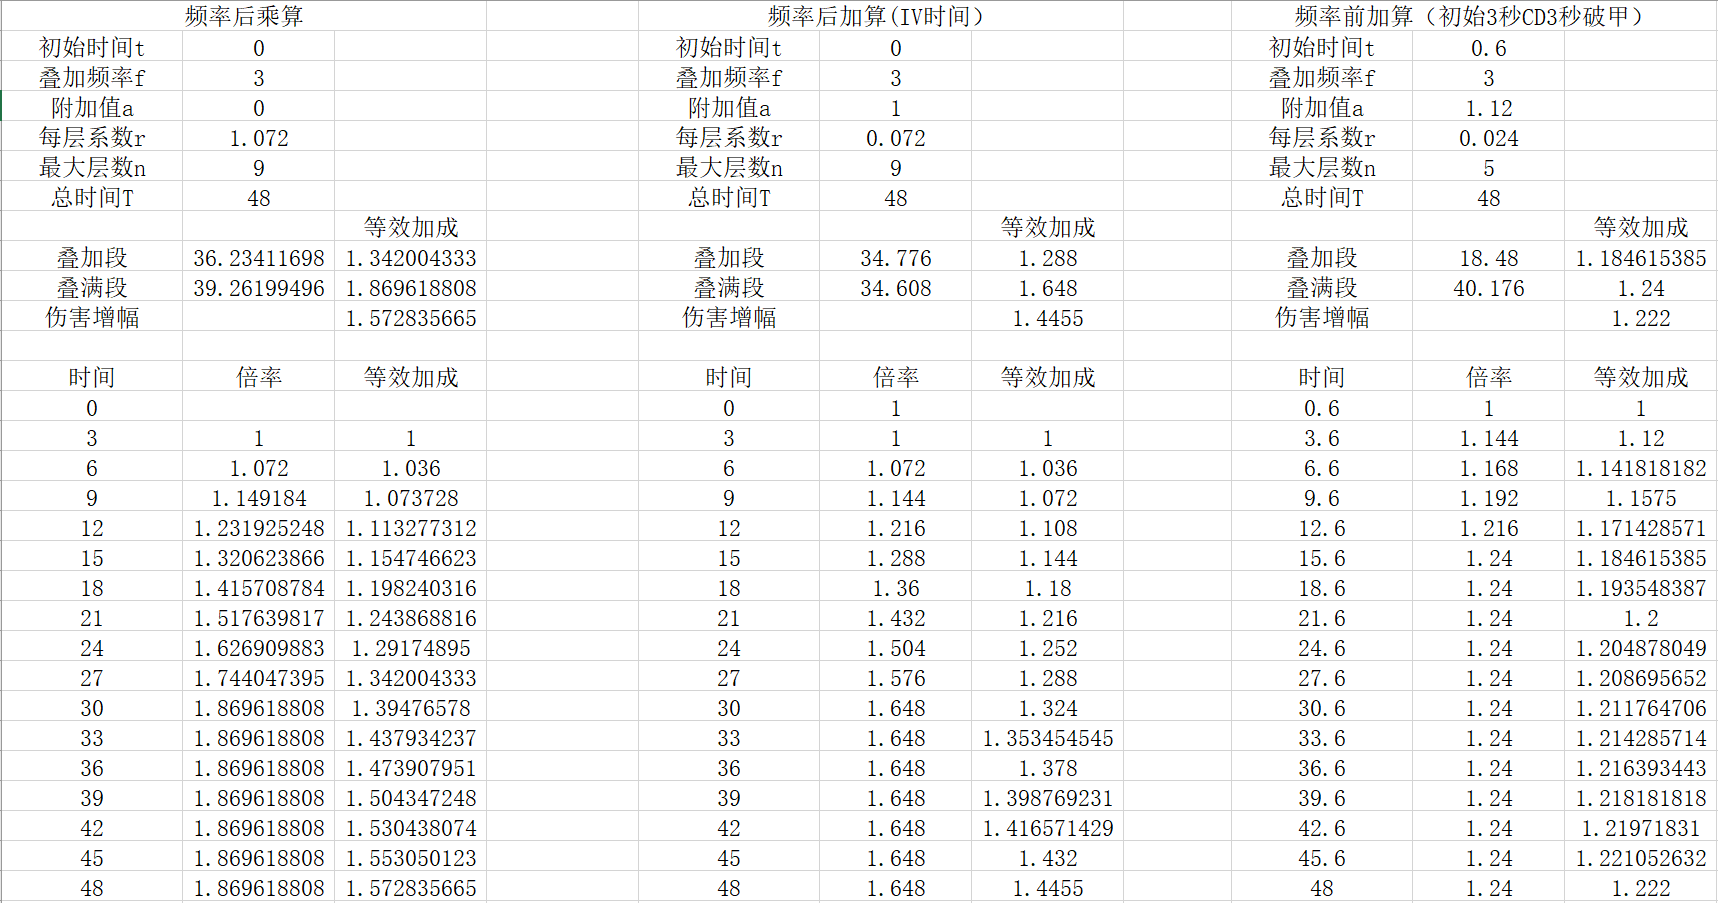The width and height of the screenshot is (1718, 903).
Task: Click the cell 1.113277312
Action: point(411,528)
